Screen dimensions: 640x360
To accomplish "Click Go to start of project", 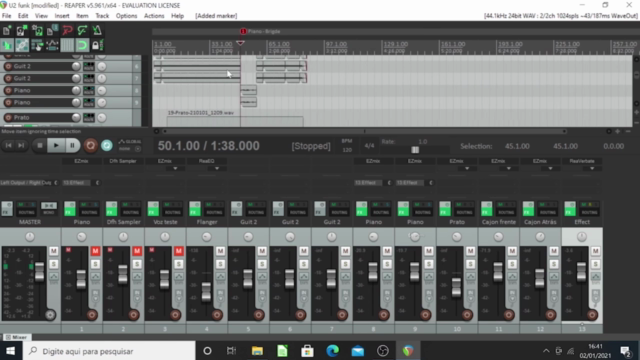I will click(9, 145).
